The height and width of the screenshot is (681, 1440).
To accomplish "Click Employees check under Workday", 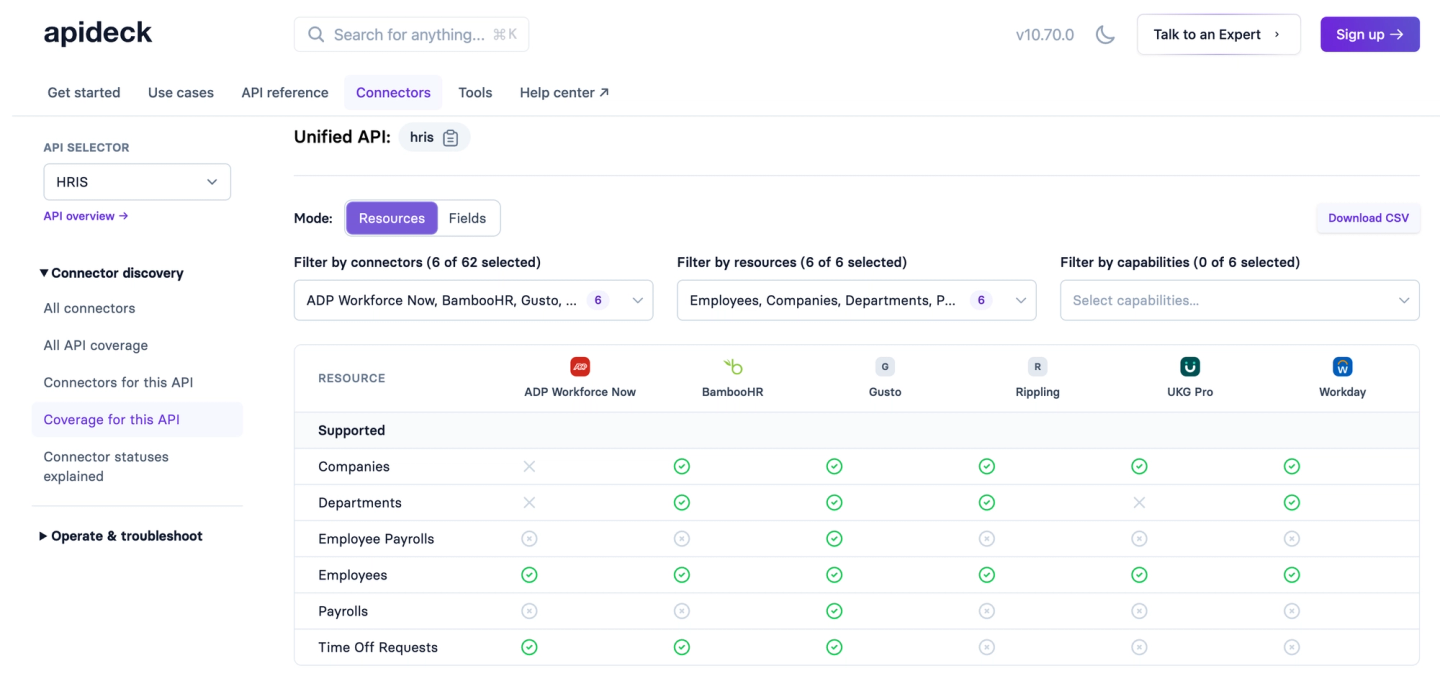I will point(1292,575).
